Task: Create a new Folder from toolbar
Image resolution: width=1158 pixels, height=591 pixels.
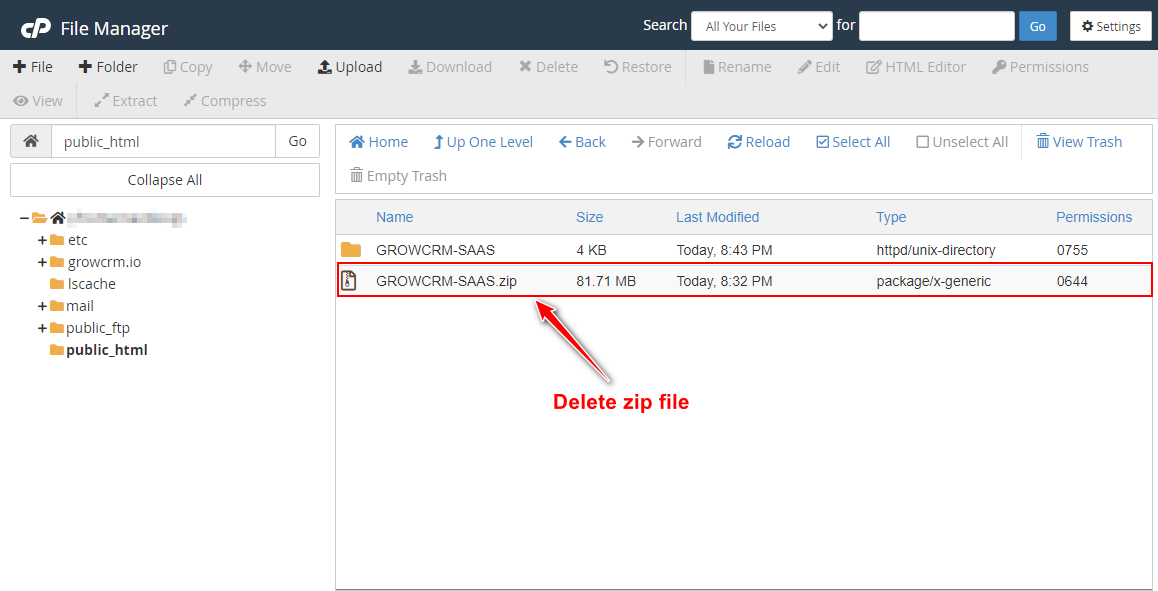Action: click(x=108, y=67)
